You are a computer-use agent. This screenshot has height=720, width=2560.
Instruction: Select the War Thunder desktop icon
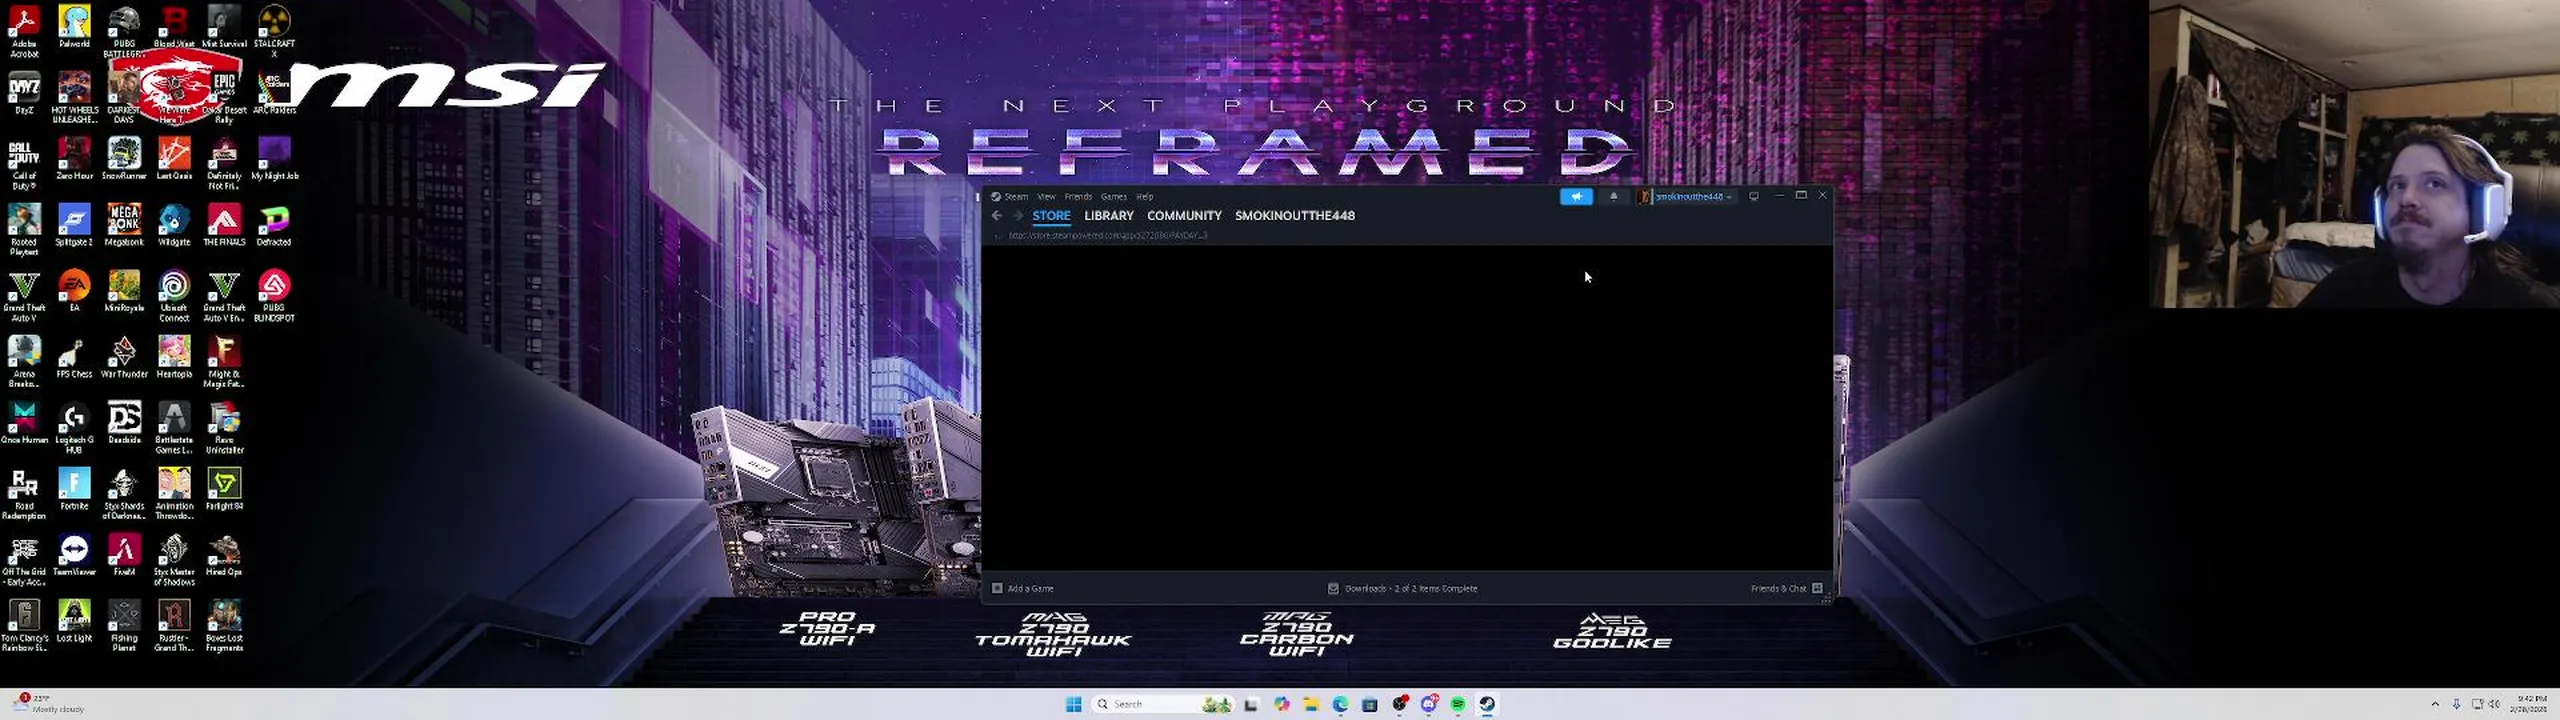click(124, 357)
